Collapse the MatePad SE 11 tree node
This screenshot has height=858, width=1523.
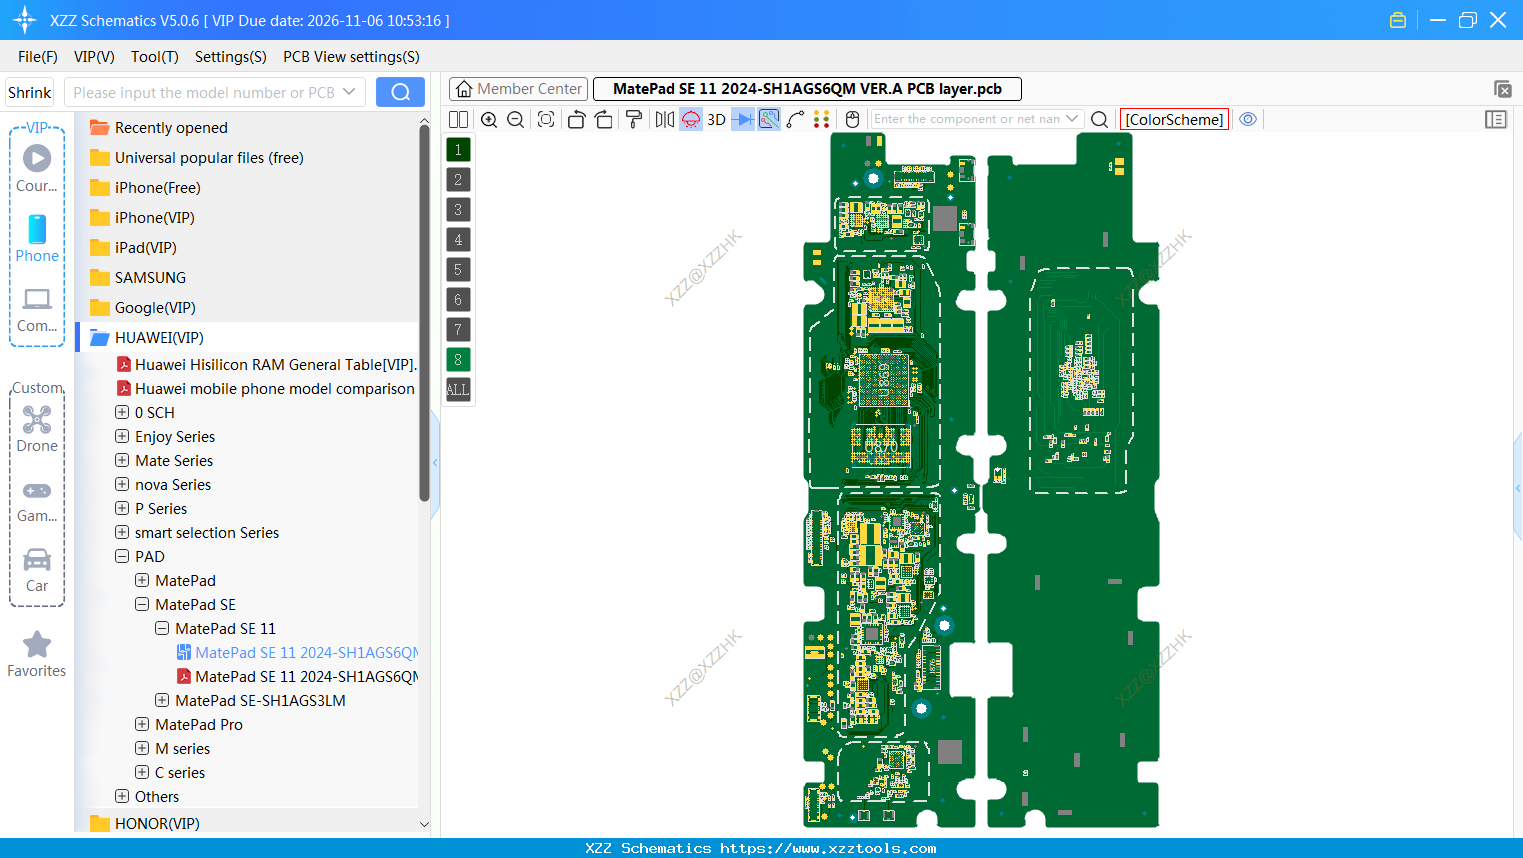(x=162, y=628)
